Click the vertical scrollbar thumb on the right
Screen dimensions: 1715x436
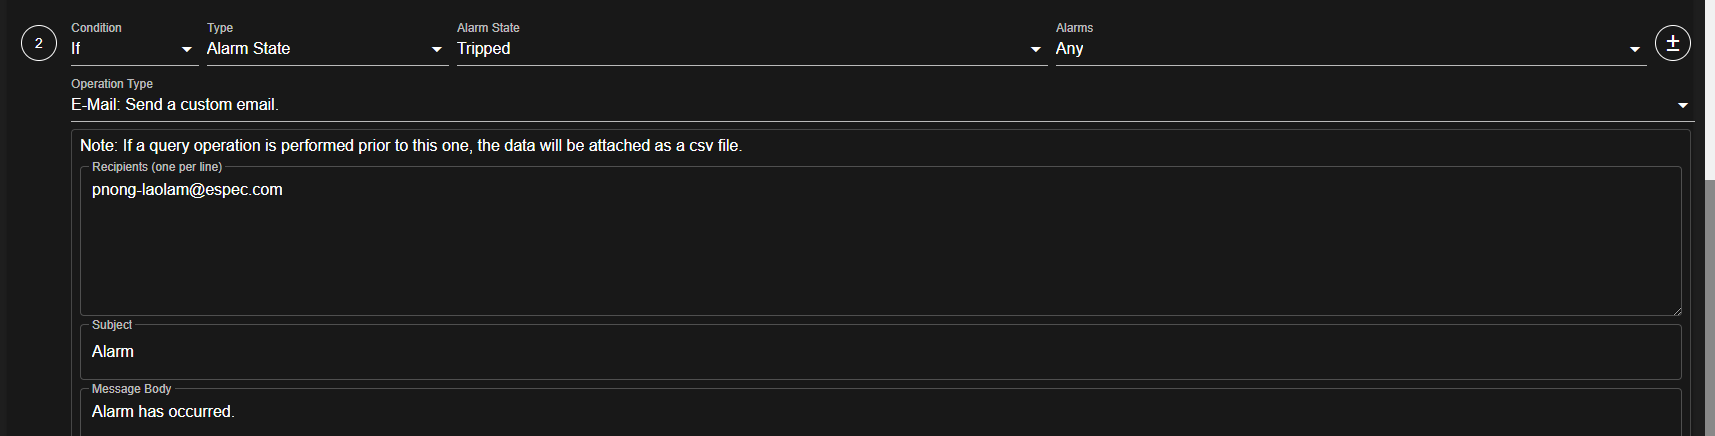coord(1710,307)
